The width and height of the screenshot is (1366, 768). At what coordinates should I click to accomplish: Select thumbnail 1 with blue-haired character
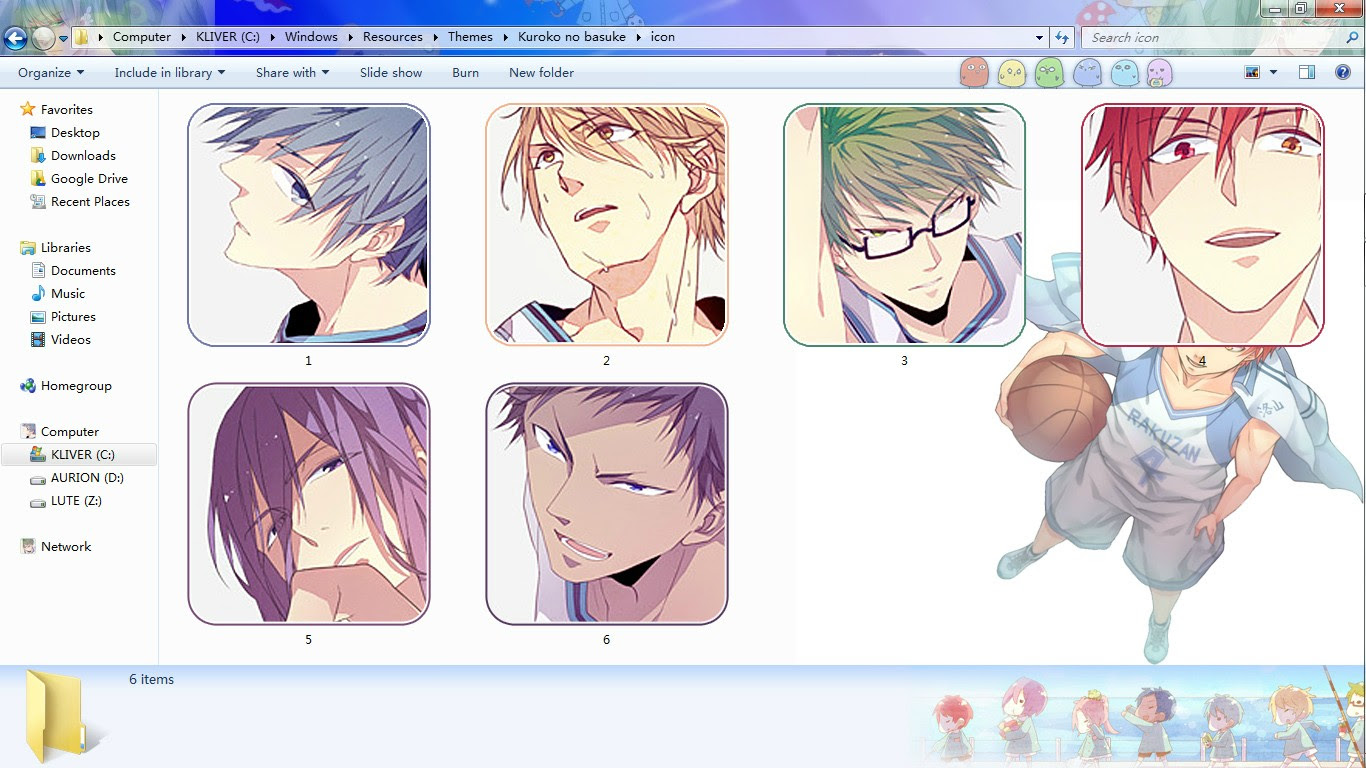click(x=309, y=225)
